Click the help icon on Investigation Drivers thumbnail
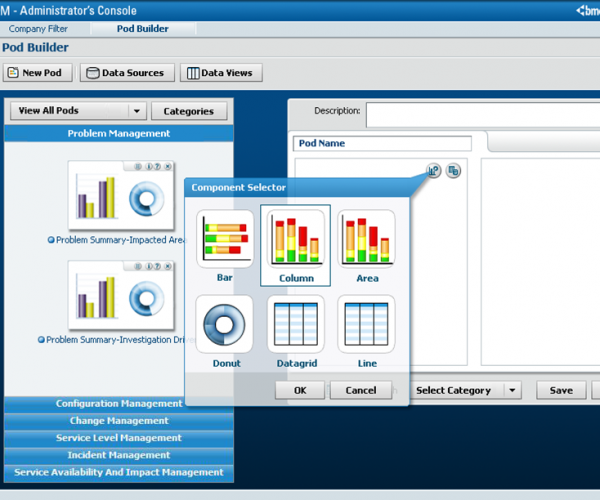Screen dimensions: 600x500 [x=157, y=266]
